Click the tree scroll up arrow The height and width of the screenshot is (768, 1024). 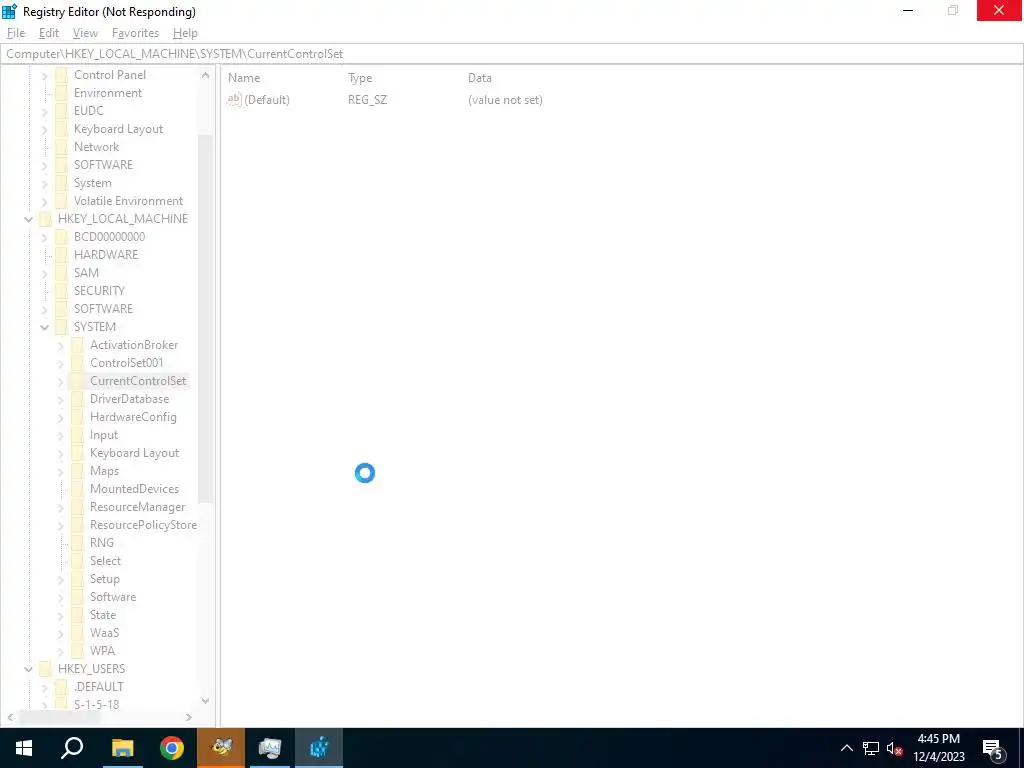click(x=205, y=75)
